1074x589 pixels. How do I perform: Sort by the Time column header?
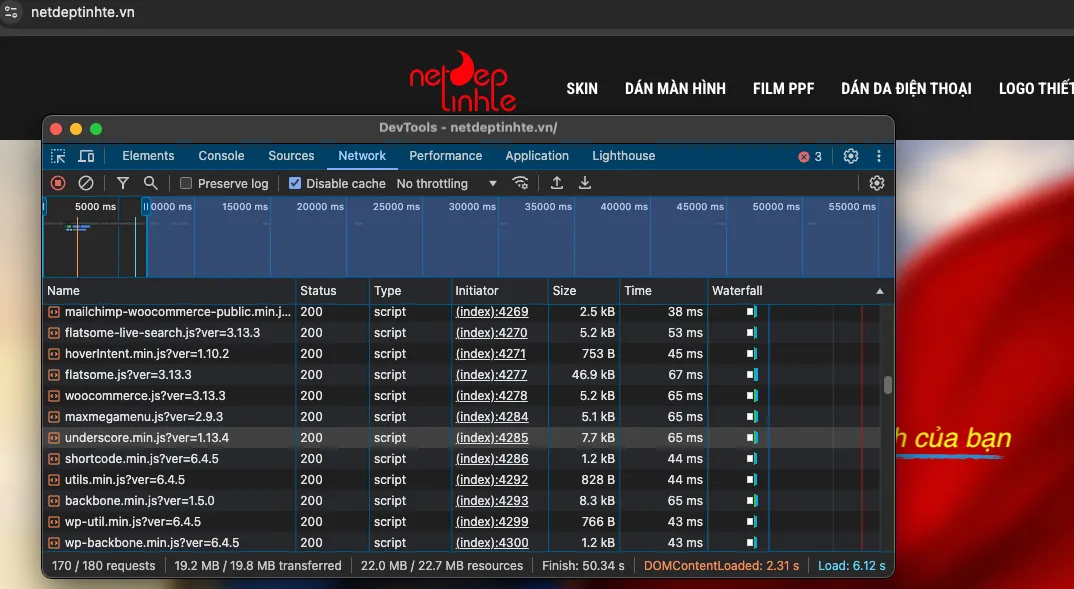click(664, 291)
